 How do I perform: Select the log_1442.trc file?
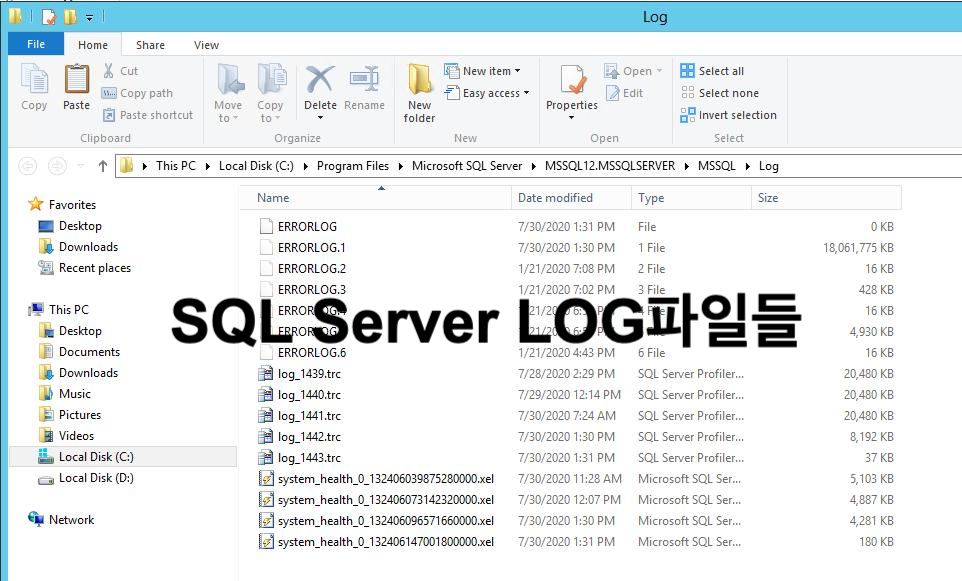[x=309, y=436]
